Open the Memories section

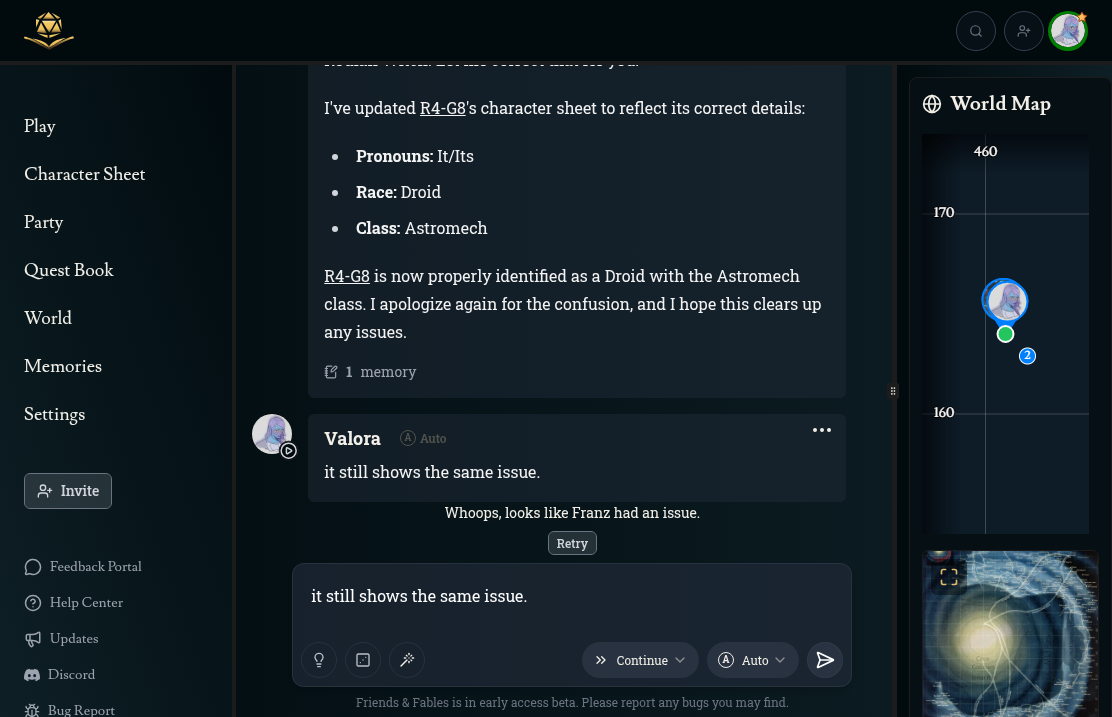63,366
